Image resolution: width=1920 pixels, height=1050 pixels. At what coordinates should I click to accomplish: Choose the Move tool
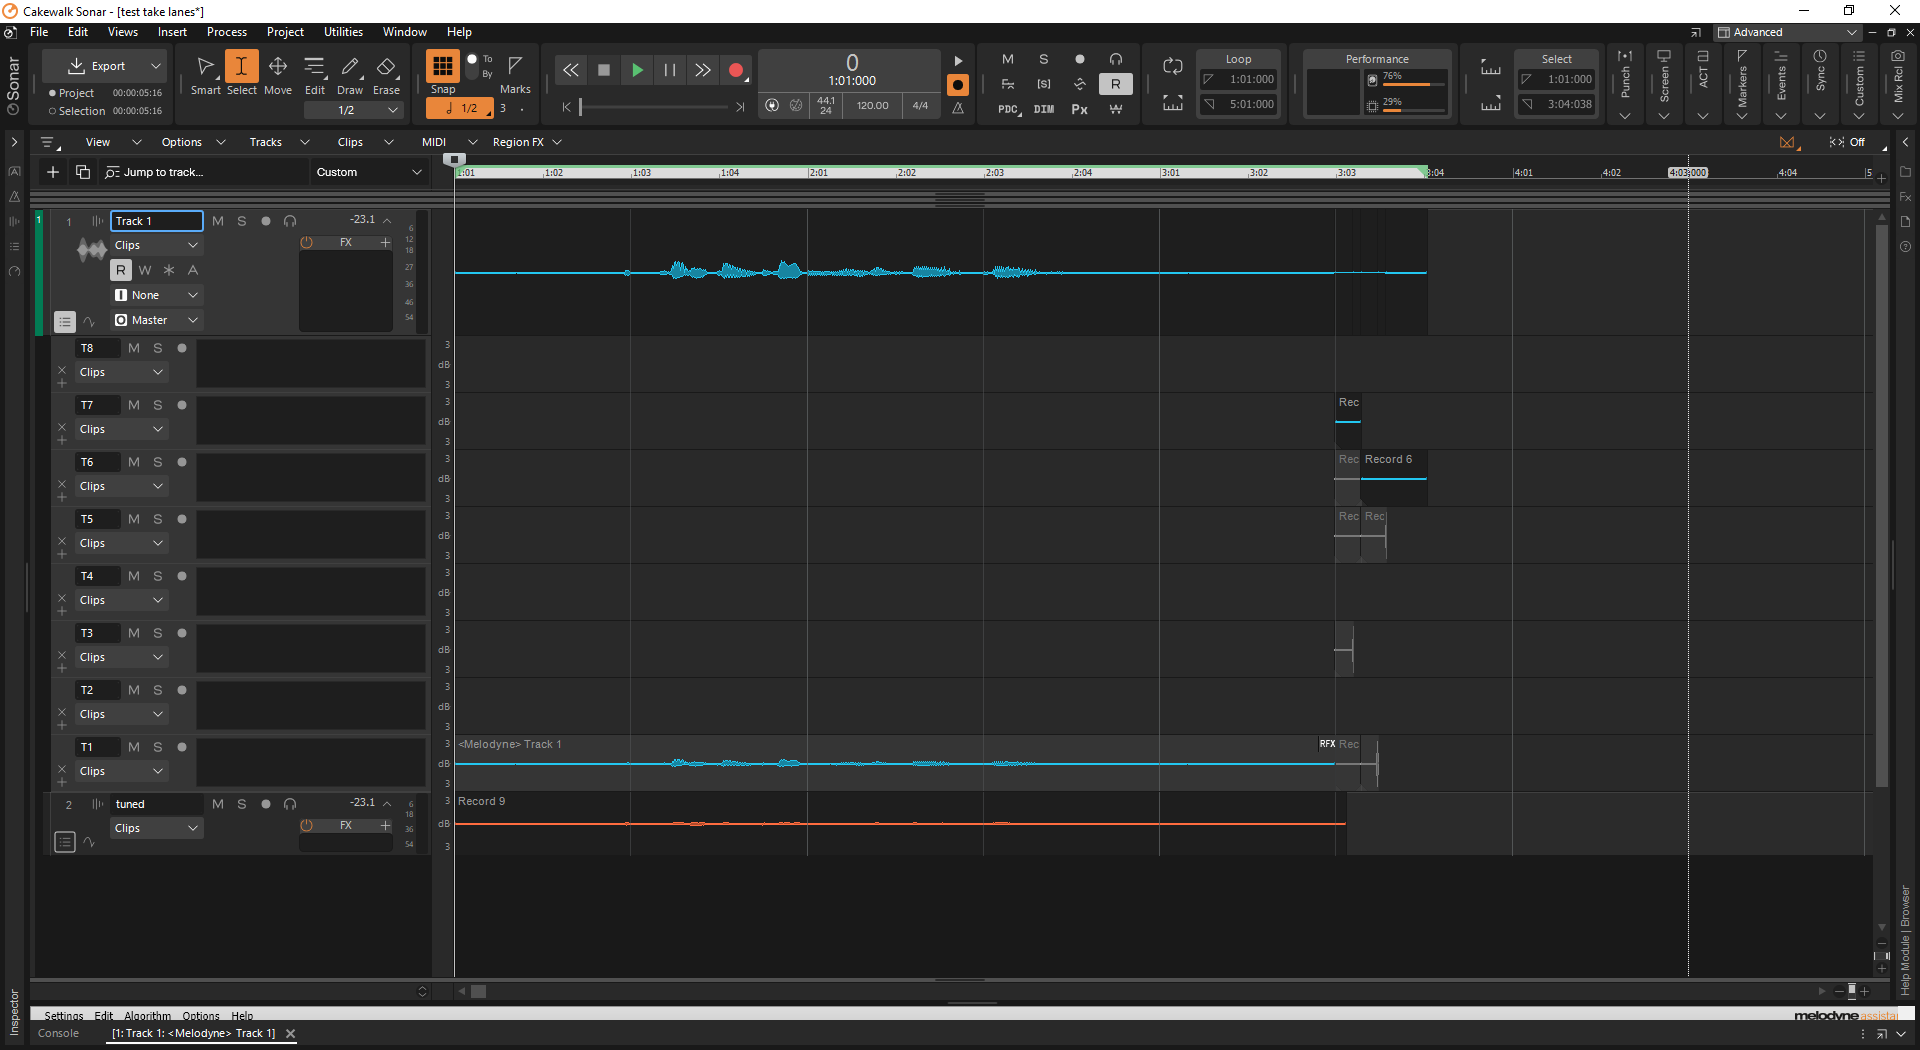pyautogui.click(x=278, y=74)
